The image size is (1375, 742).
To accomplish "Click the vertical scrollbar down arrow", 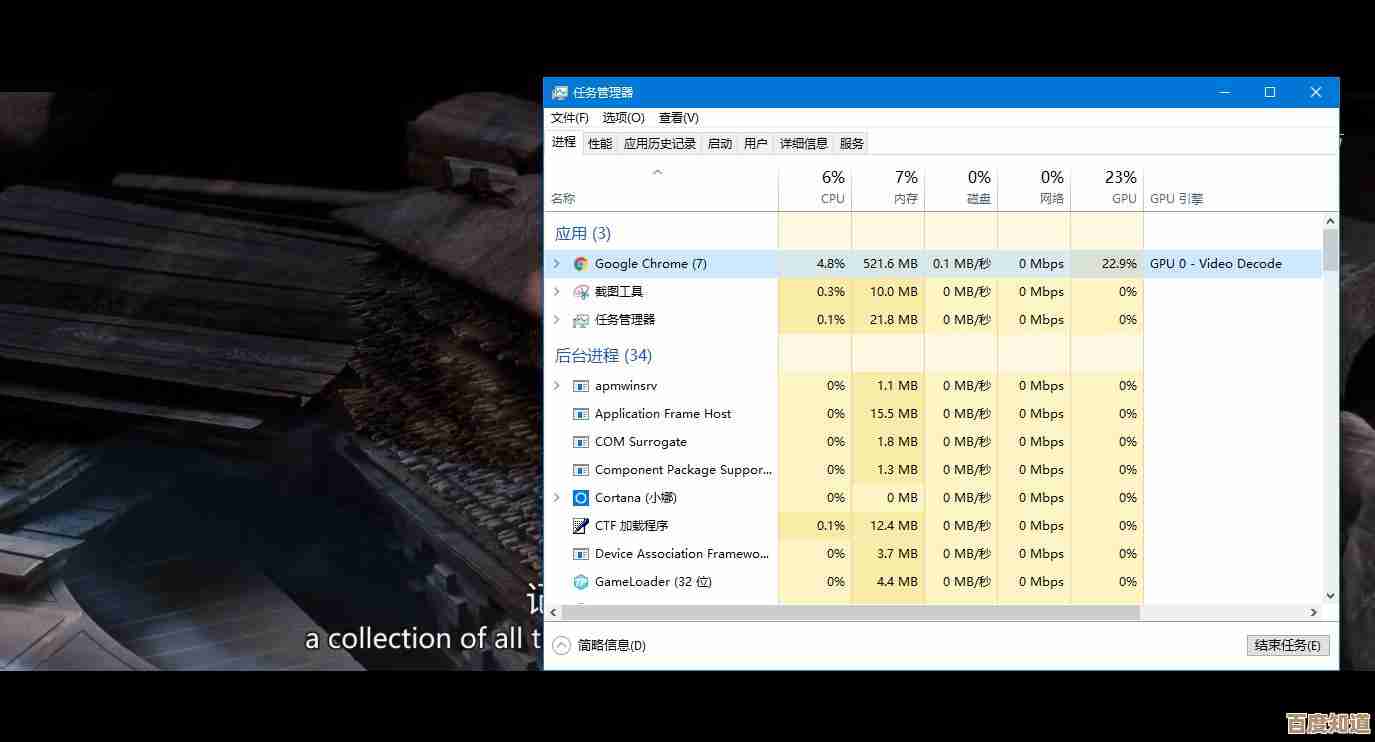I will click(x=1330, y=596).
